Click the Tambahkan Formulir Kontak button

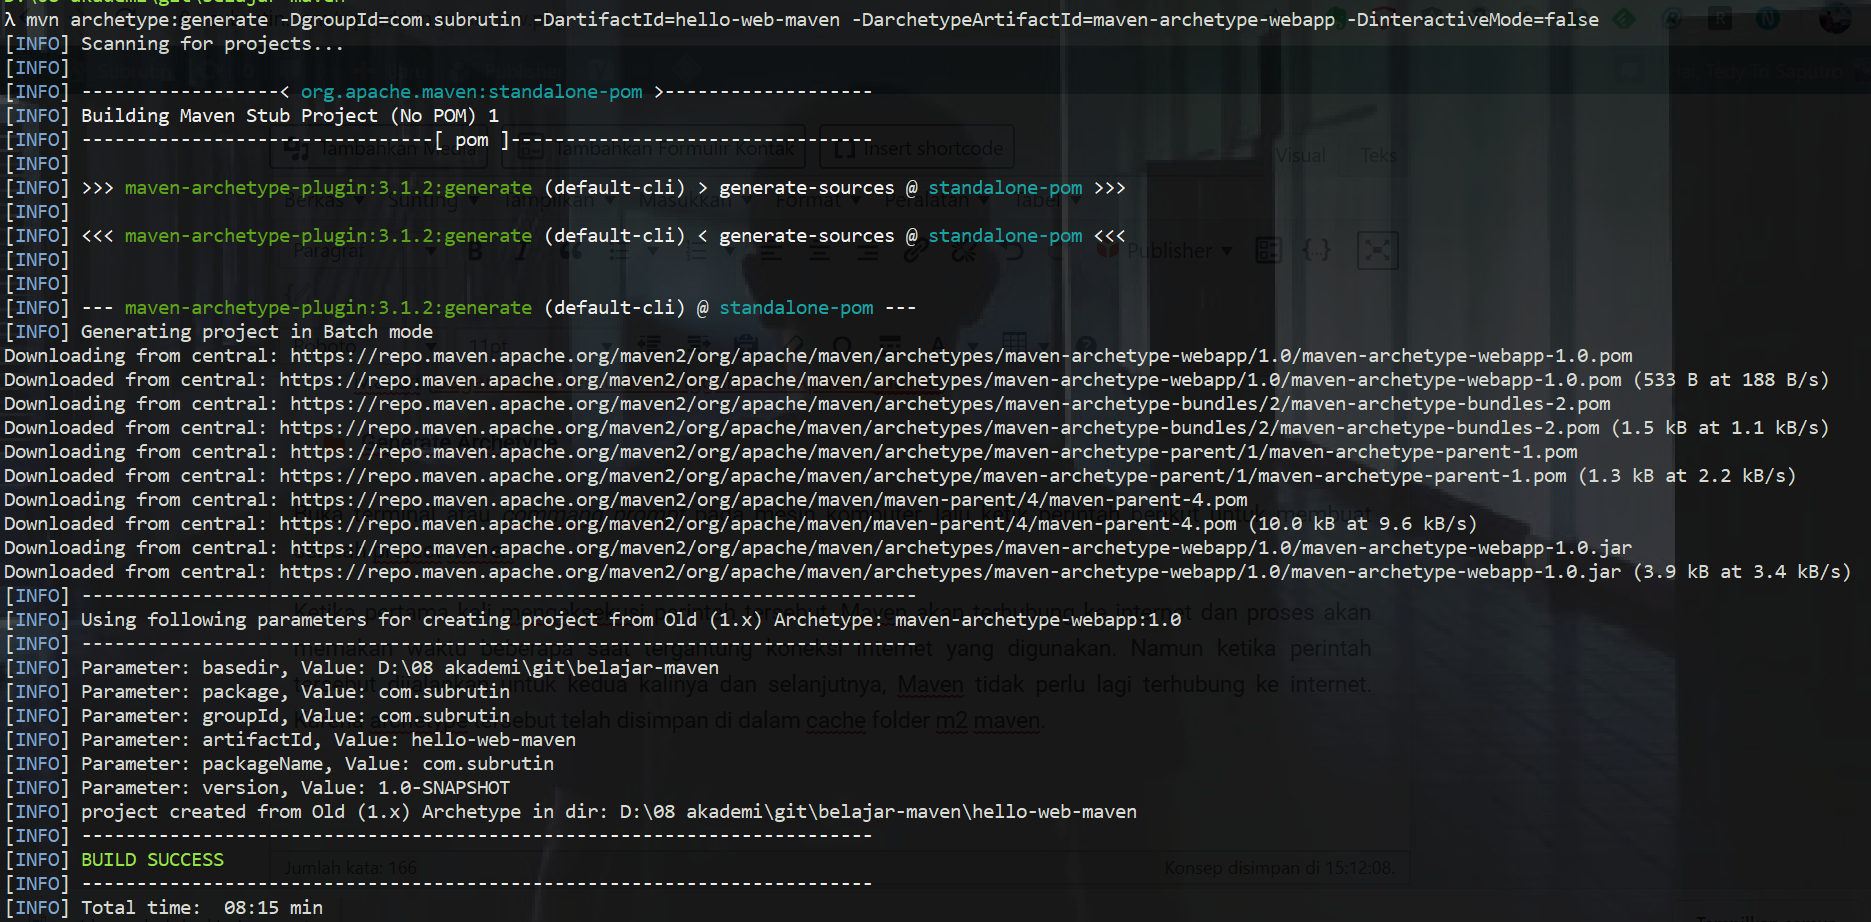[660, 149]
